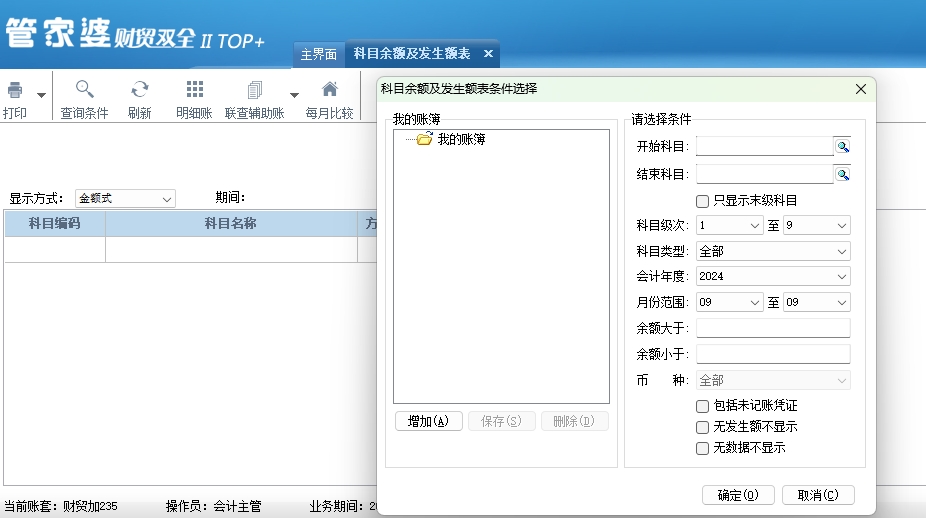Click the 科目名称 column header
Screen dimensions: 926x518
click(231, 223)
